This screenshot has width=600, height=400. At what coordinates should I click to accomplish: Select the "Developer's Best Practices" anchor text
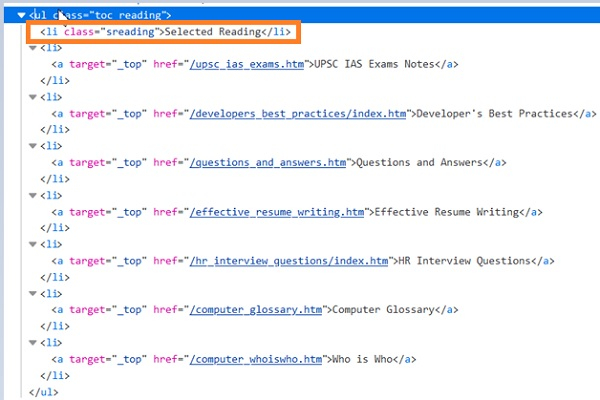coord(494,114)
